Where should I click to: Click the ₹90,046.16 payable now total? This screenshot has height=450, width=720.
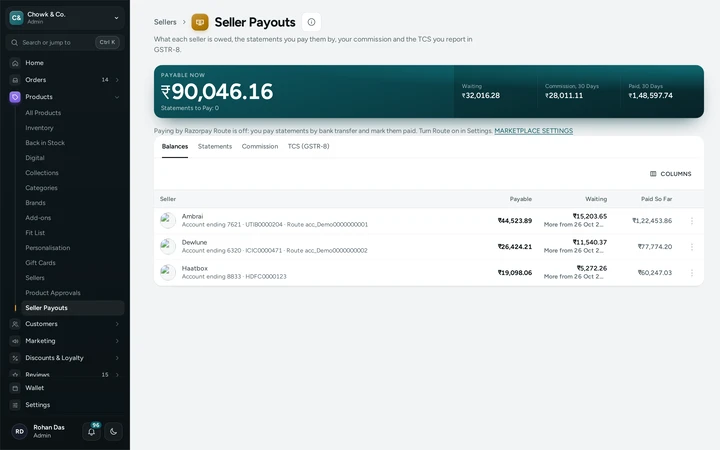[217, 92]
